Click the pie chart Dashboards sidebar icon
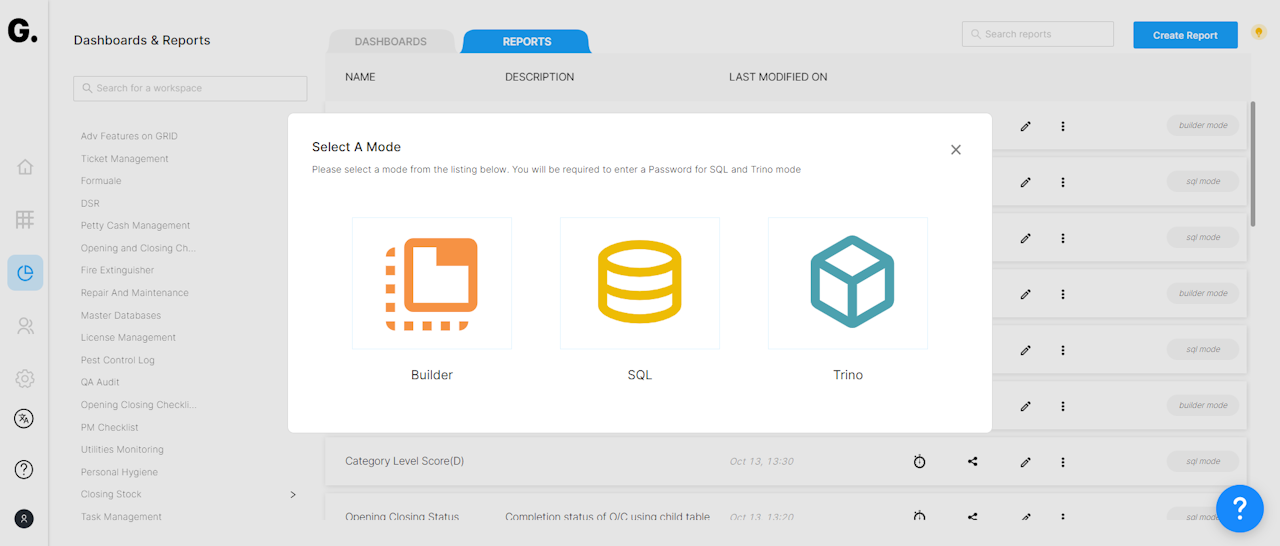 click(x=25, y=273)
